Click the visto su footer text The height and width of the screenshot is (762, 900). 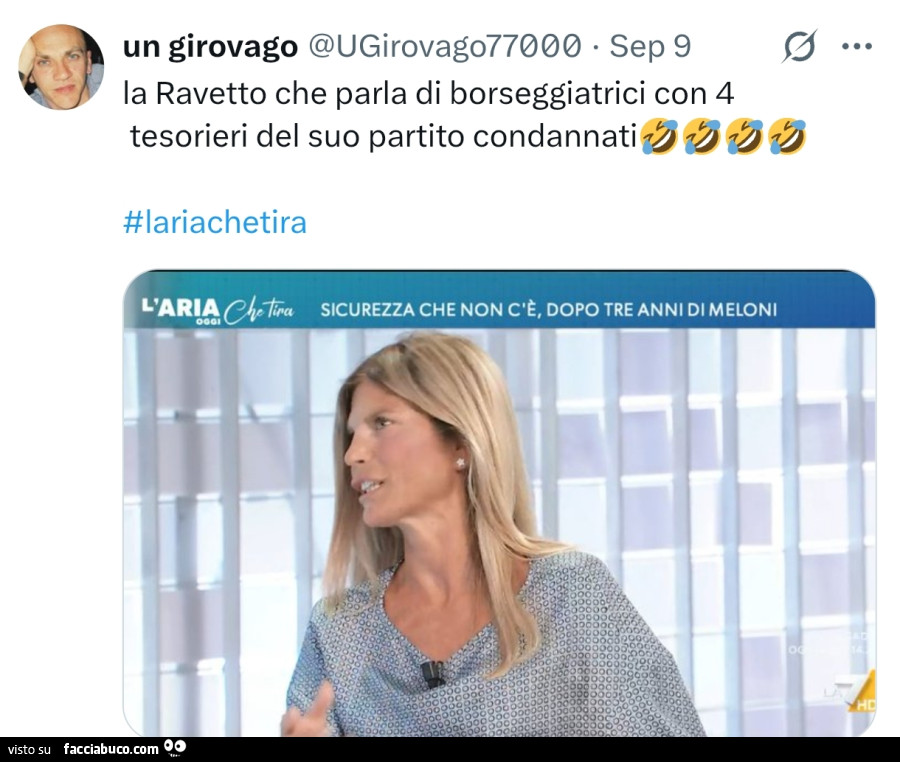point(29,749)
